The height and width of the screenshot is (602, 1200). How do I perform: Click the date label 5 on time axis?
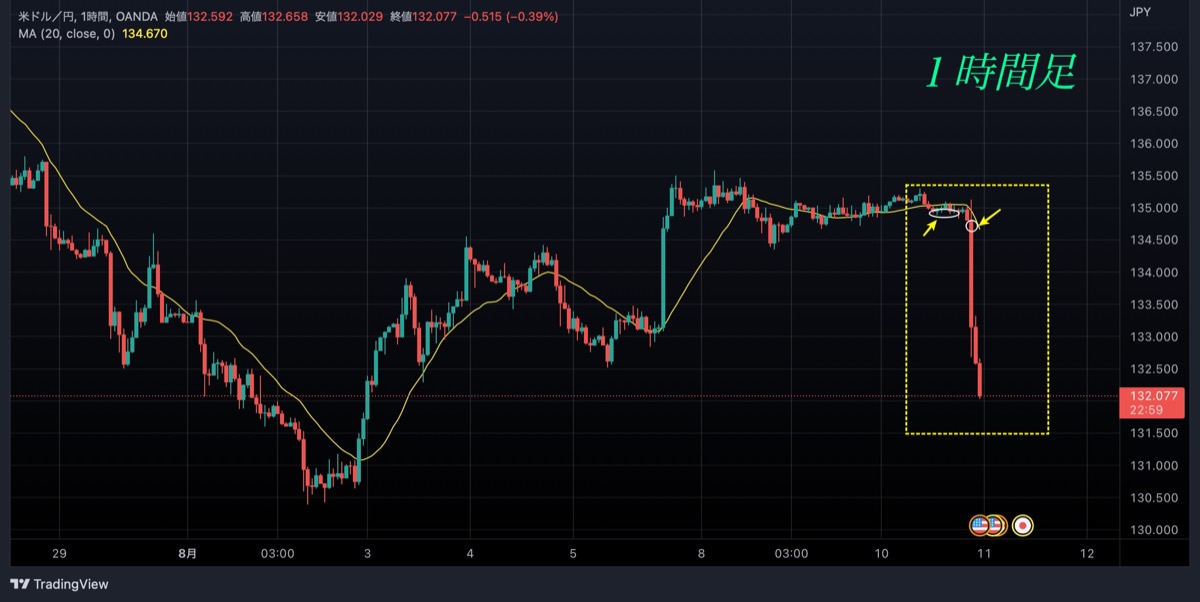tap(573, 553)
